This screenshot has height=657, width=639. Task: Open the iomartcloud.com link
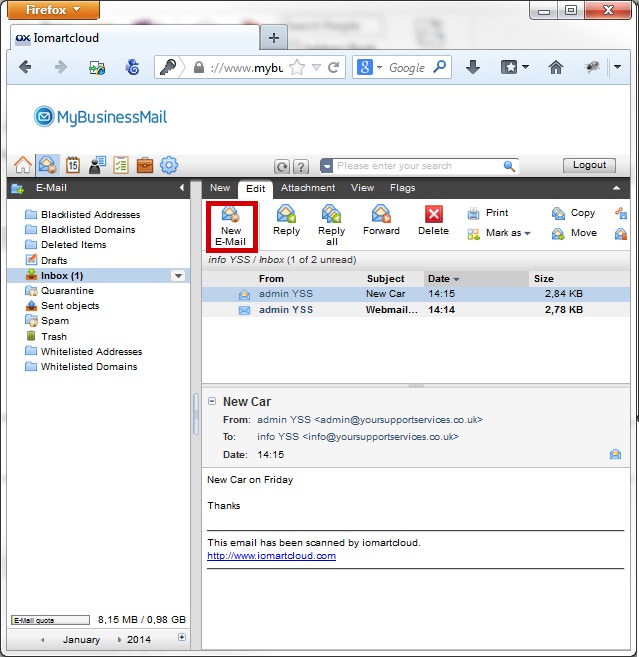pyautogui.click(x=271, y=556)
